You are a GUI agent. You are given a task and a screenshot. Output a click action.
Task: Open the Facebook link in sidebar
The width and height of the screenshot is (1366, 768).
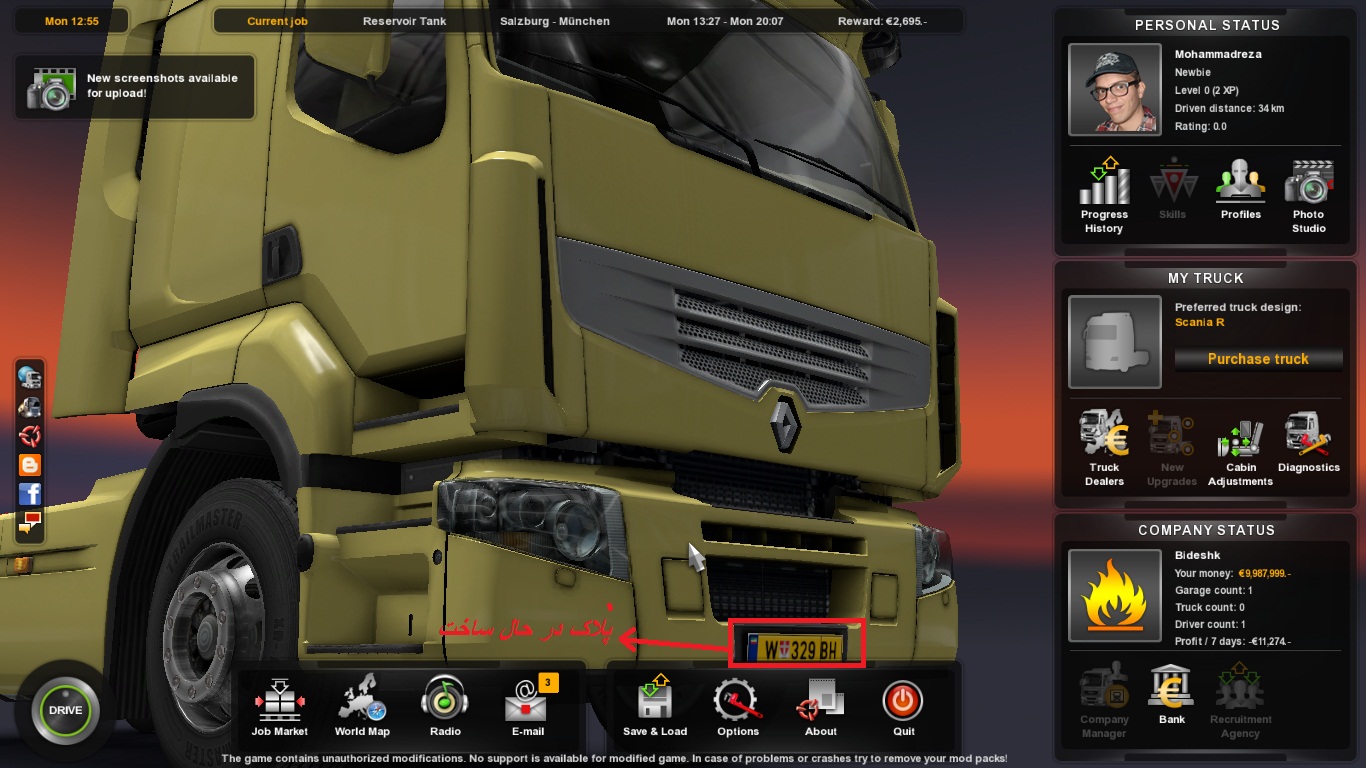pyautogui.click(x=30, y=494)
